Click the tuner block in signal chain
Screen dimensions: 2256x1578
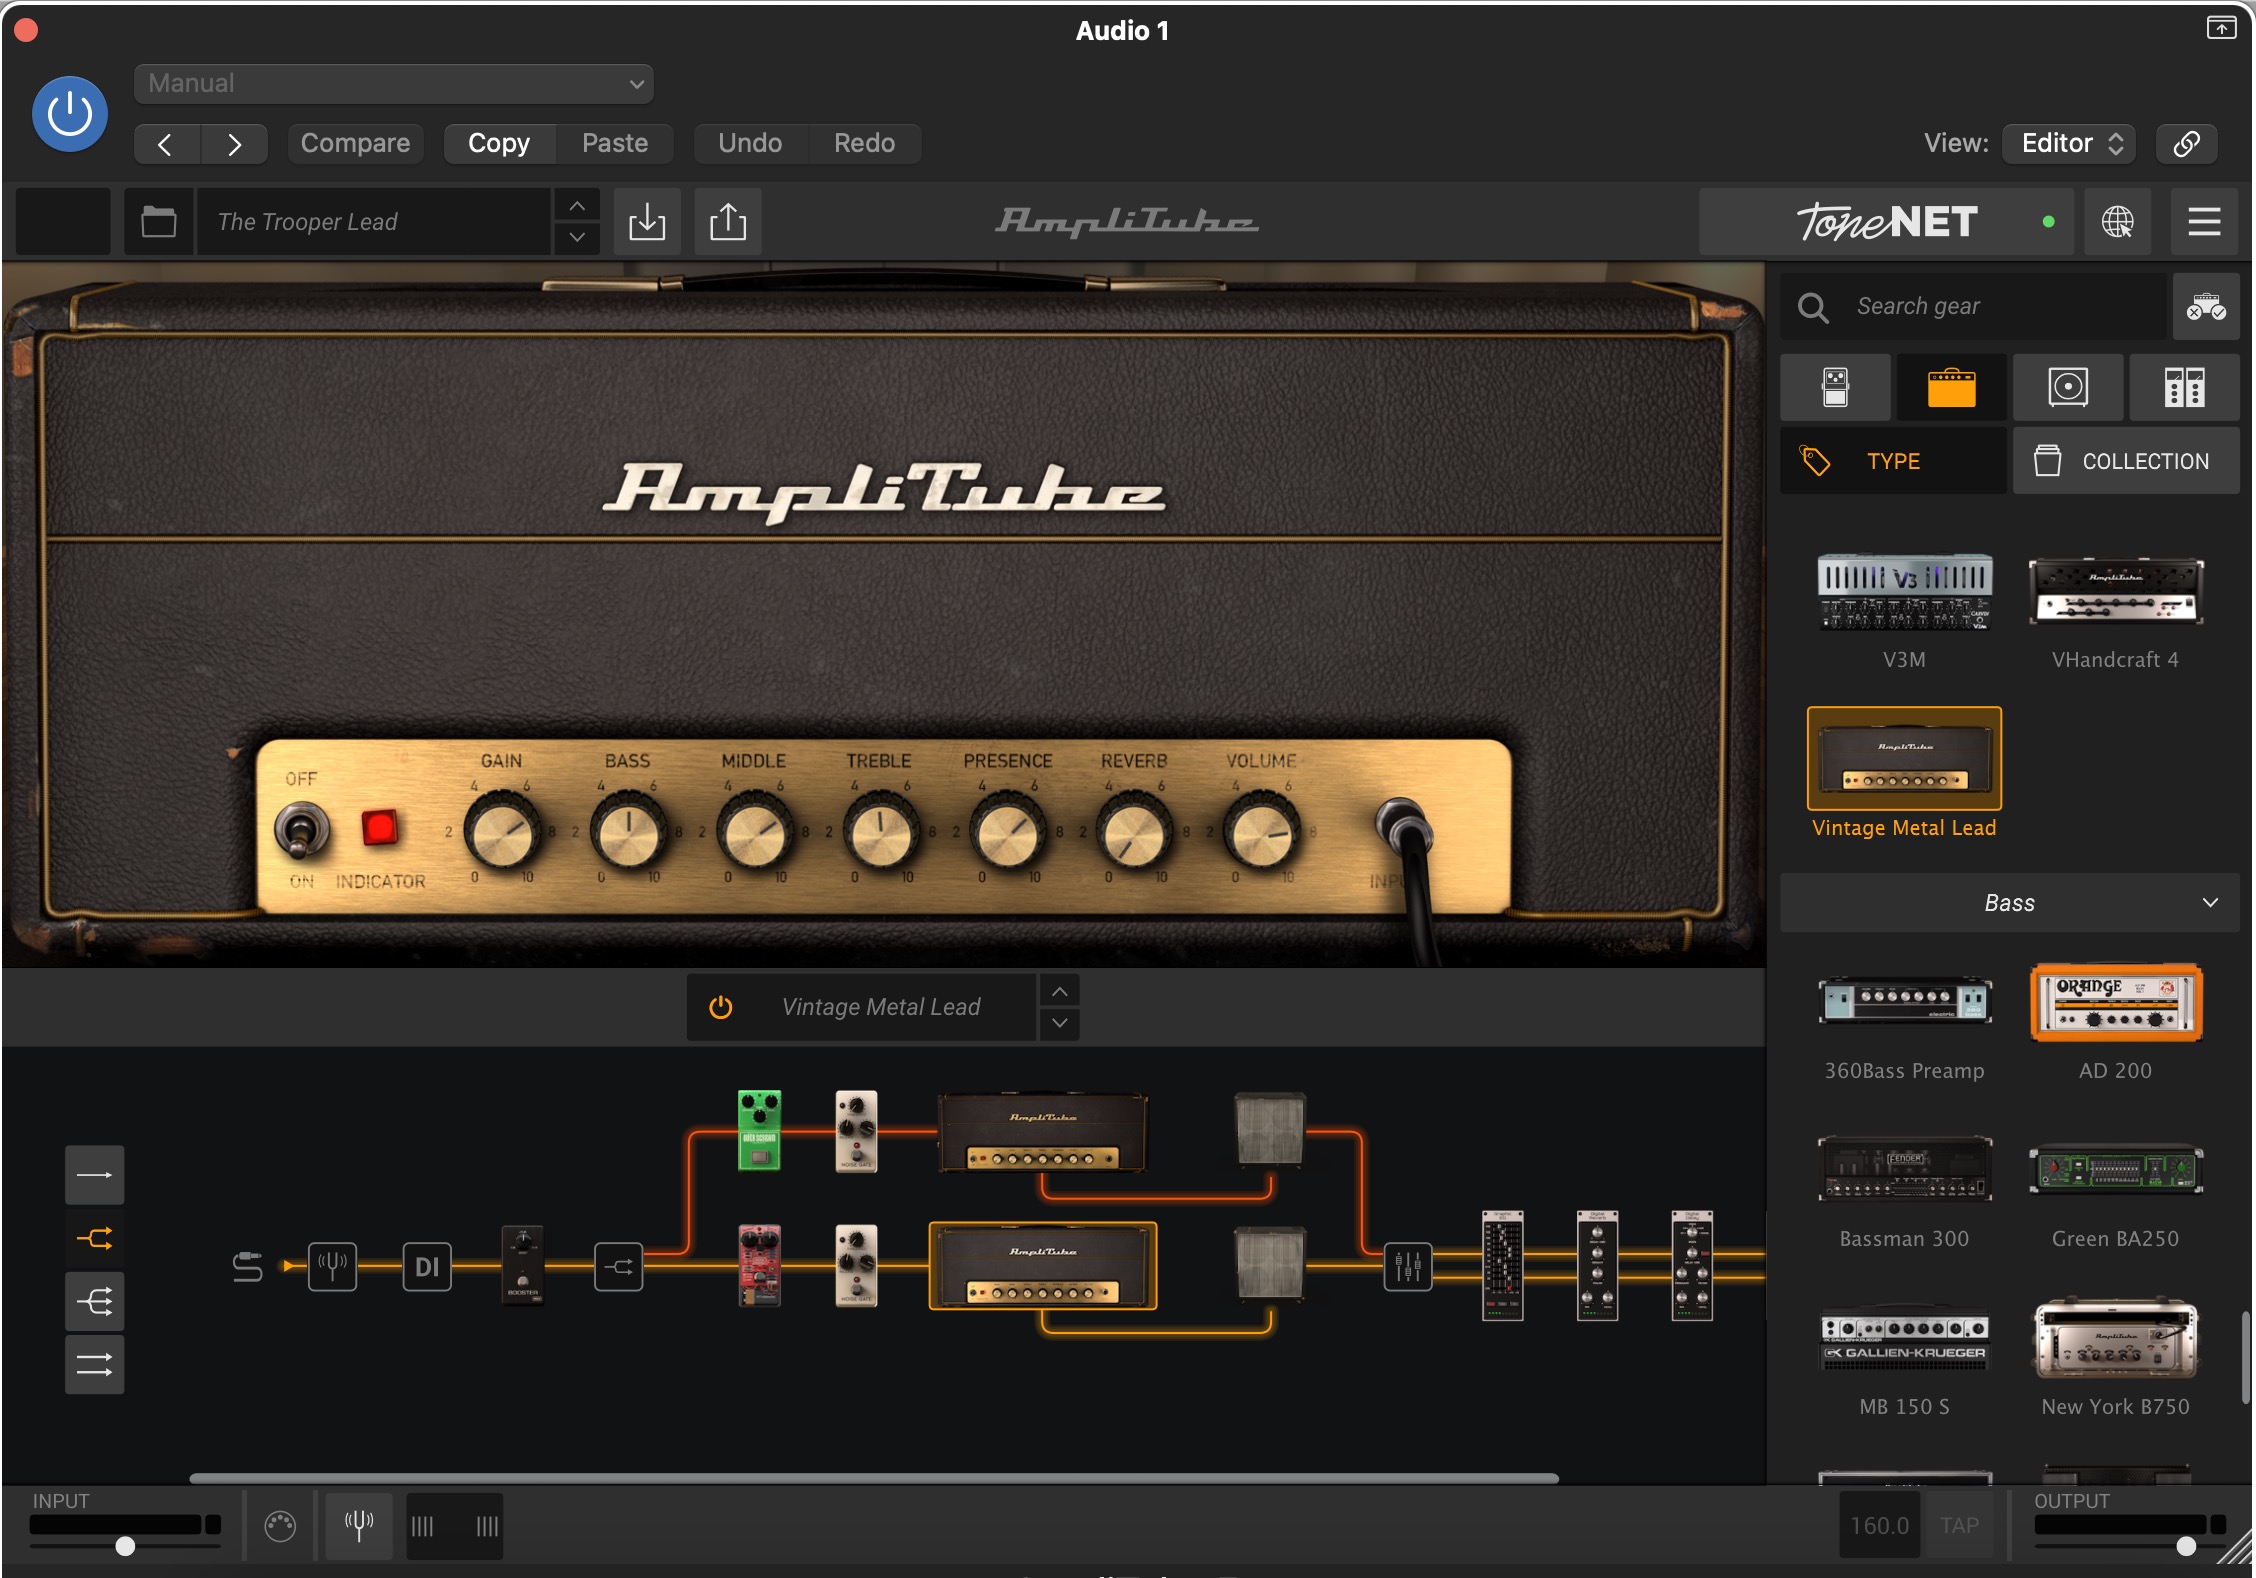332,1267
